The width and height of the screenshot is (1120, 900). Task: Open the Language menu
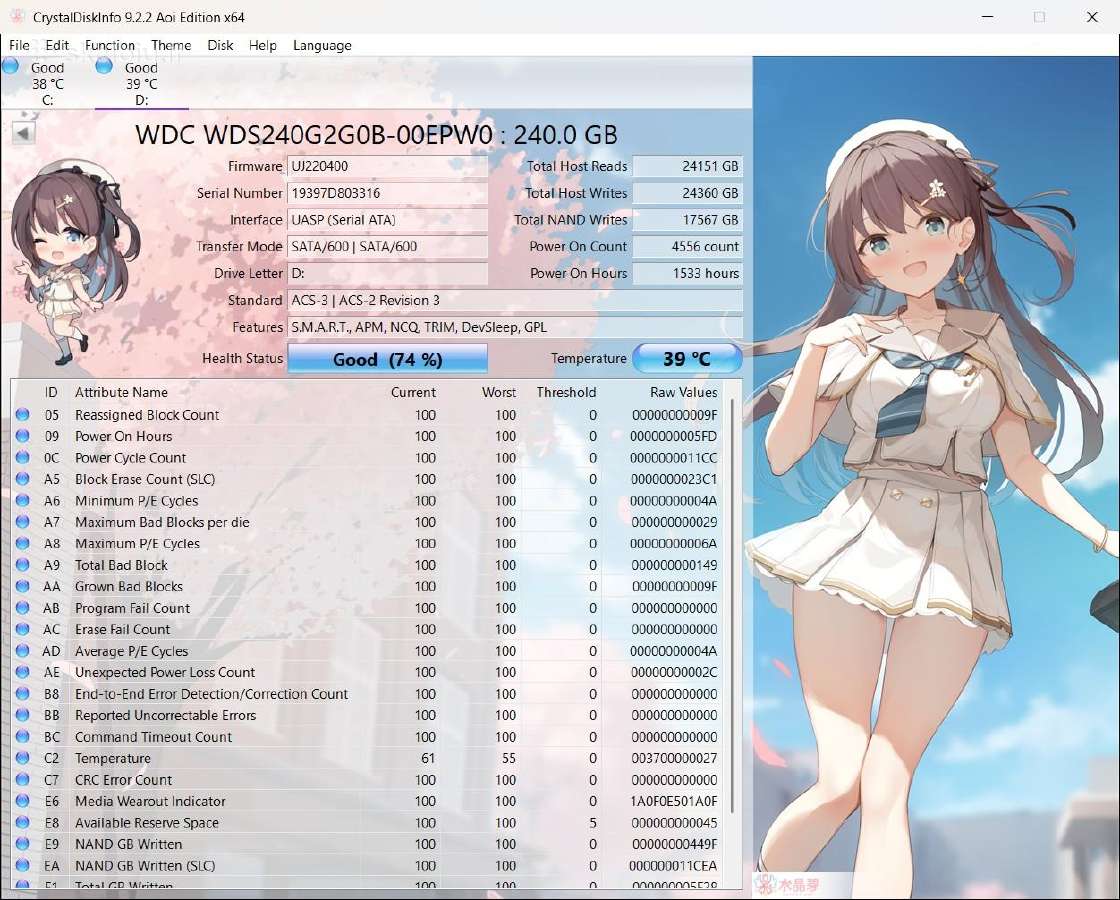322,45
